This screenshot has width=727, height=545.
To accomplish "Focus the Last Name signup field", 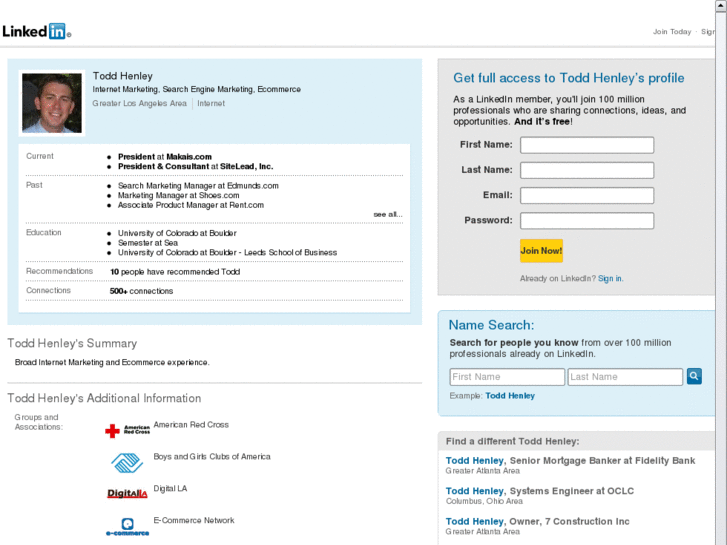I will point(587,170).
